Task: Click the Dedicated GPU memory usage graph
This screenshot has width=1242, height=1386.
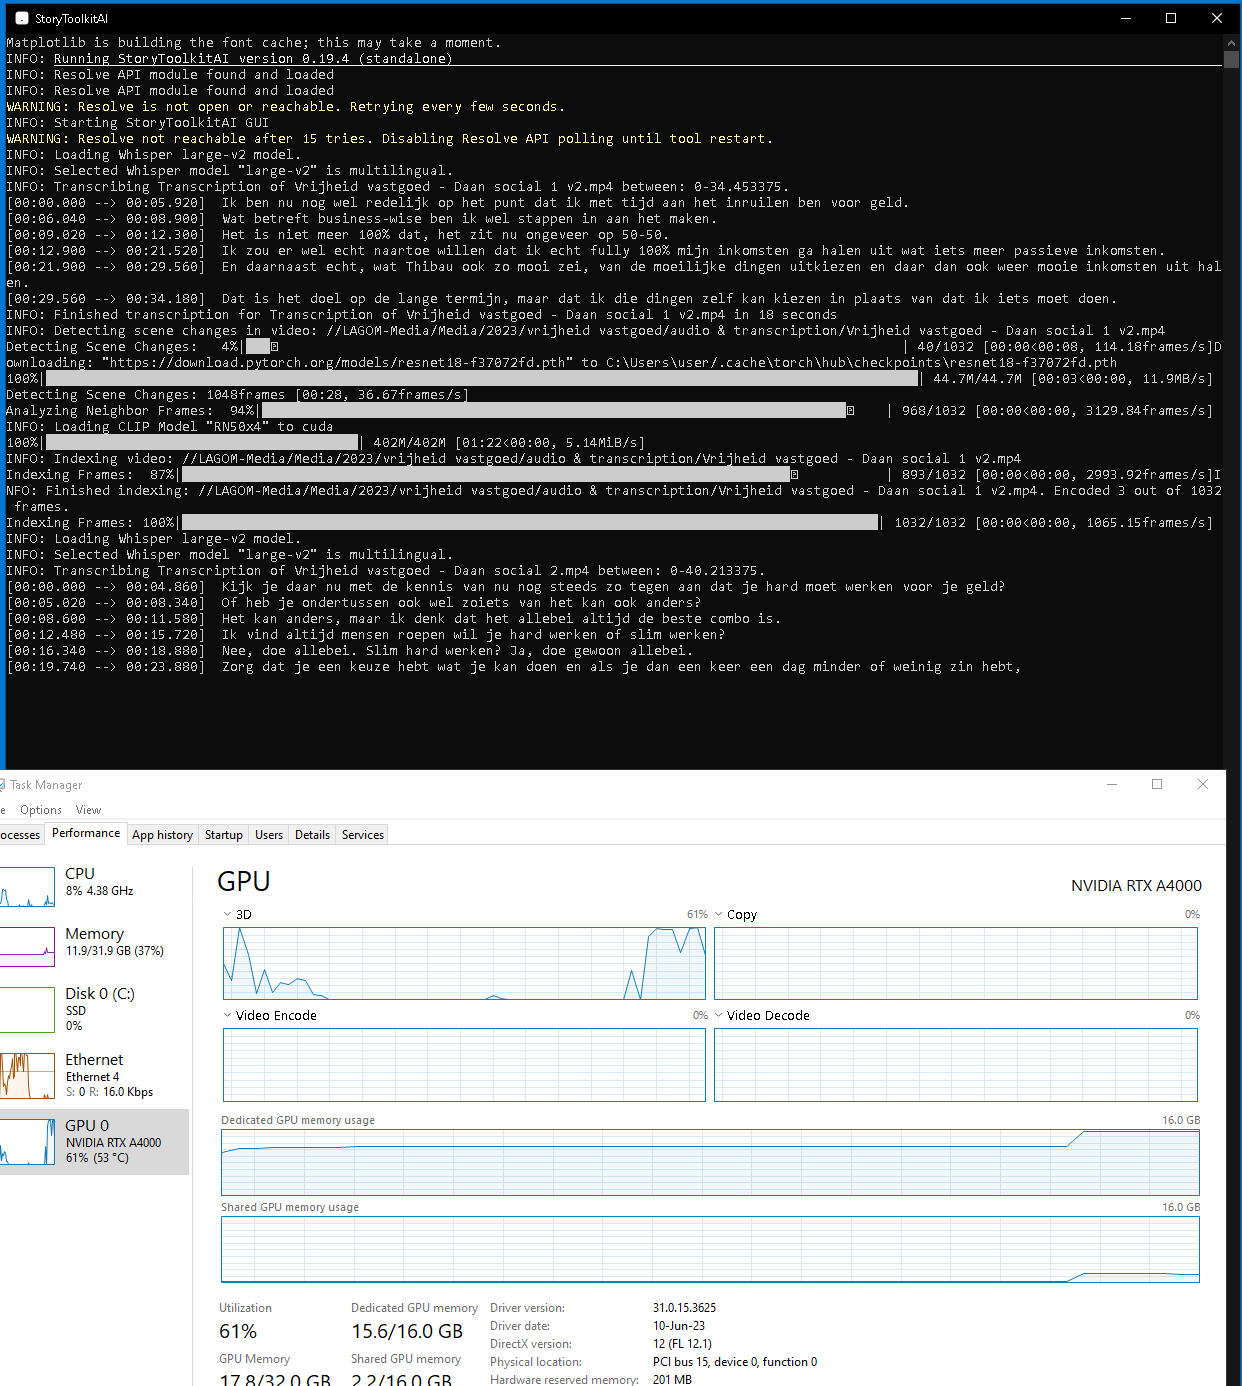Action: (709, 1160)
